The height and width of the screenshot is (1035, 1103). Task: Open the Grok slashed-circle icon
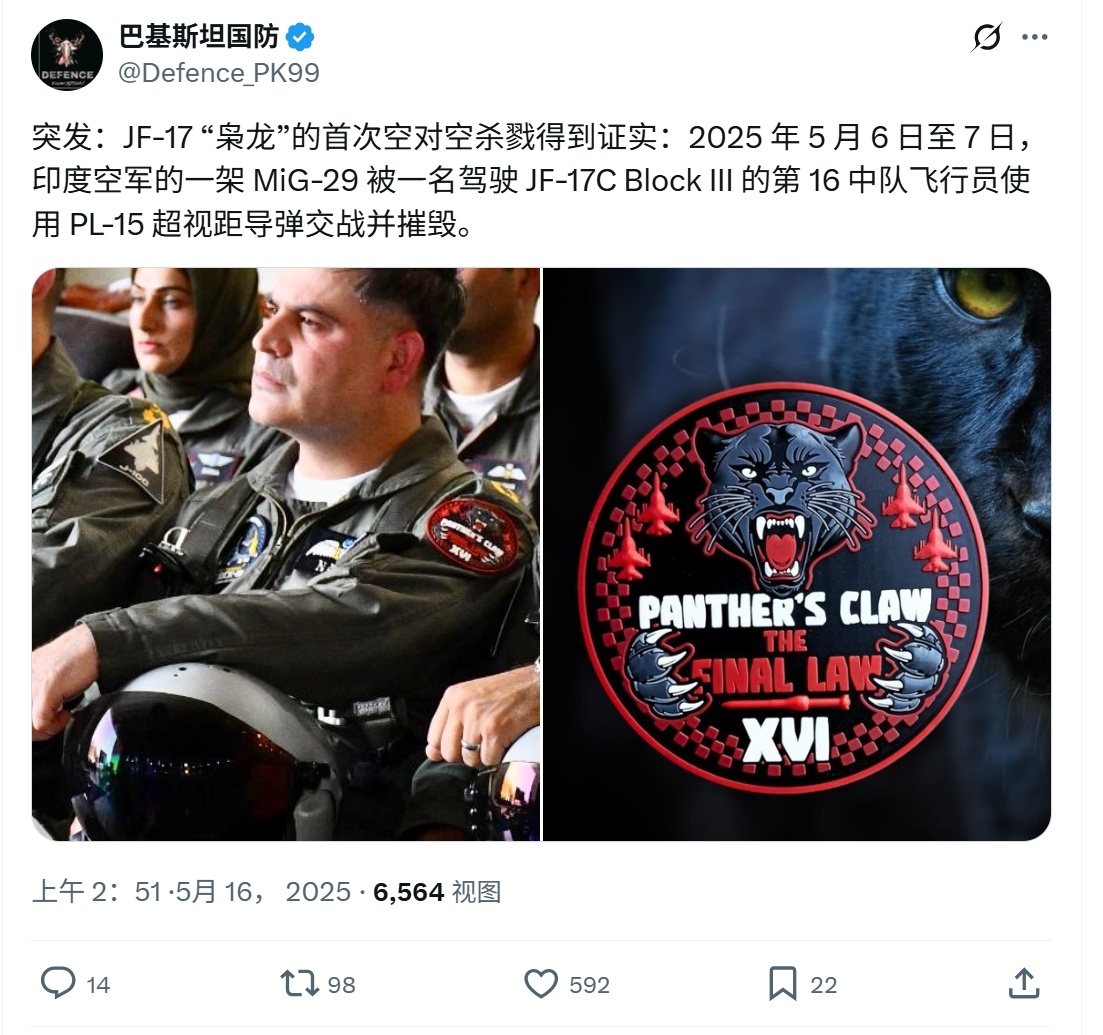pyautogui.click(x=986, y=37)
